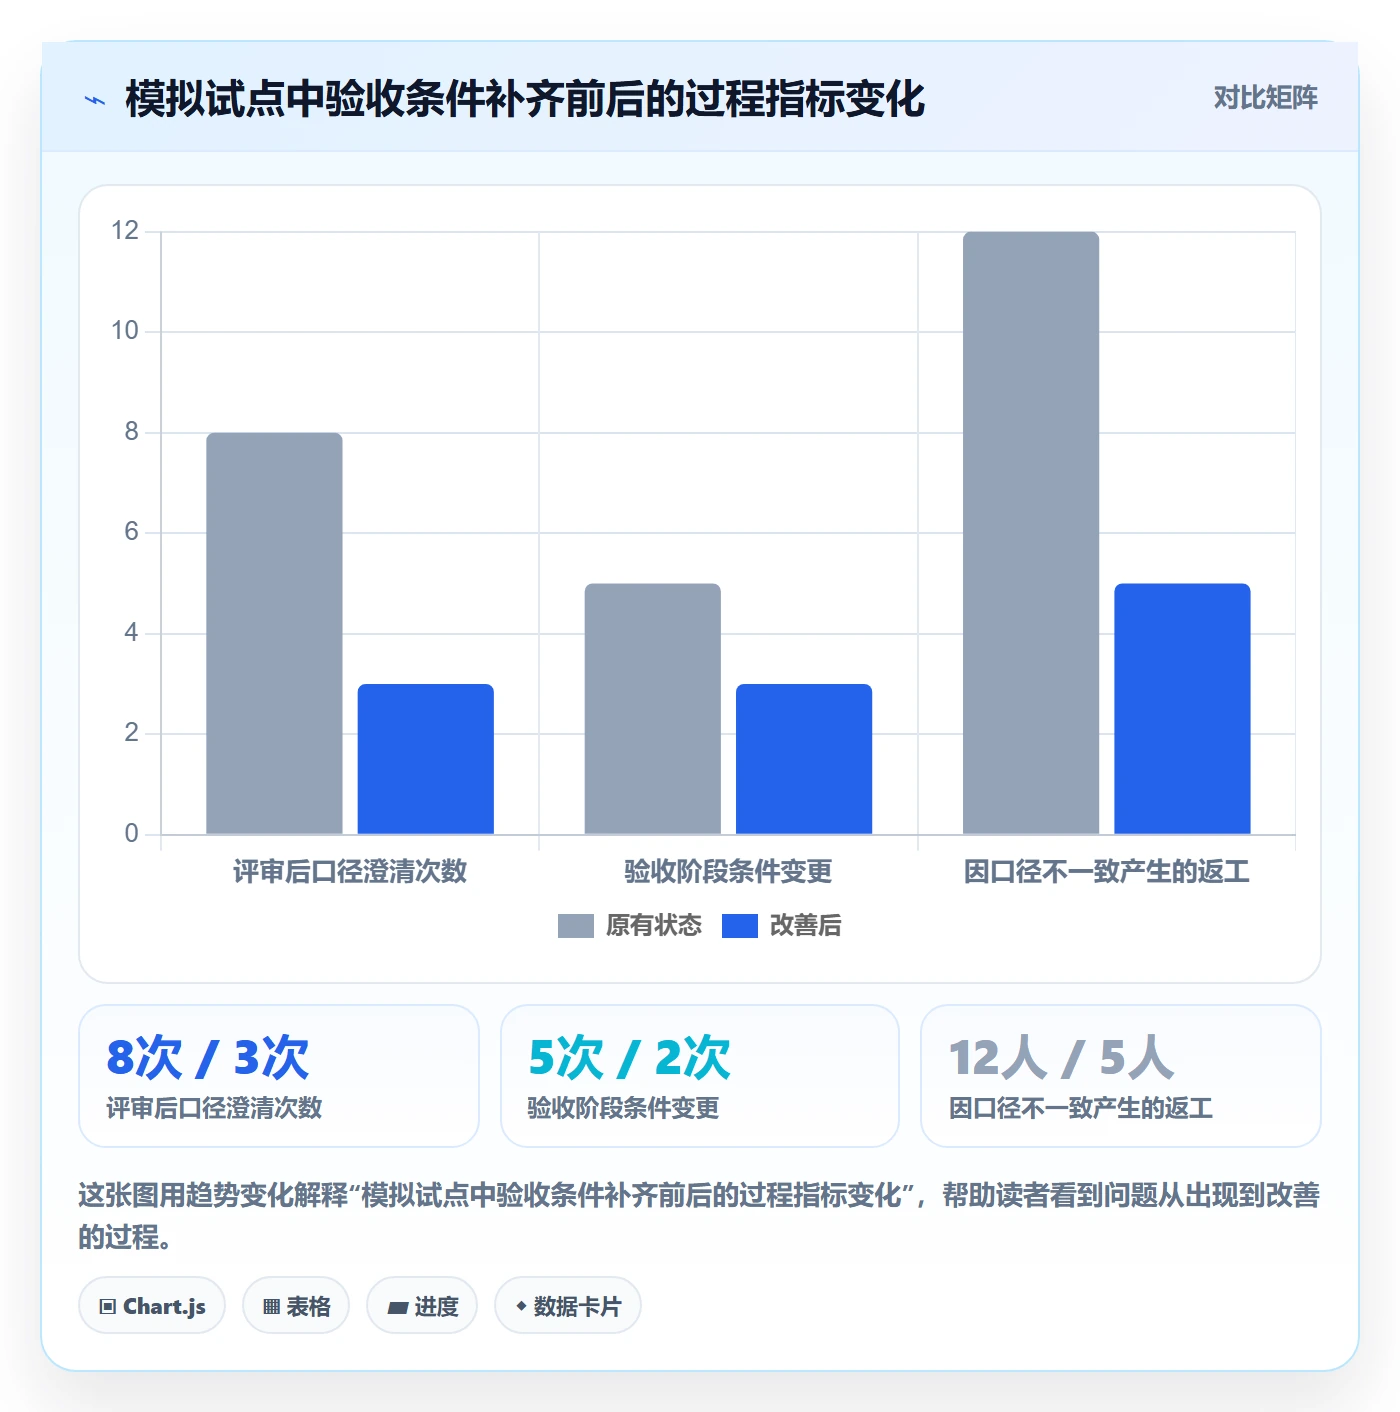Click the blue bar for 评审后口径澄清次数
Screen dimensions: 1400x1412
pyautogui.click(x=426, y=759)
